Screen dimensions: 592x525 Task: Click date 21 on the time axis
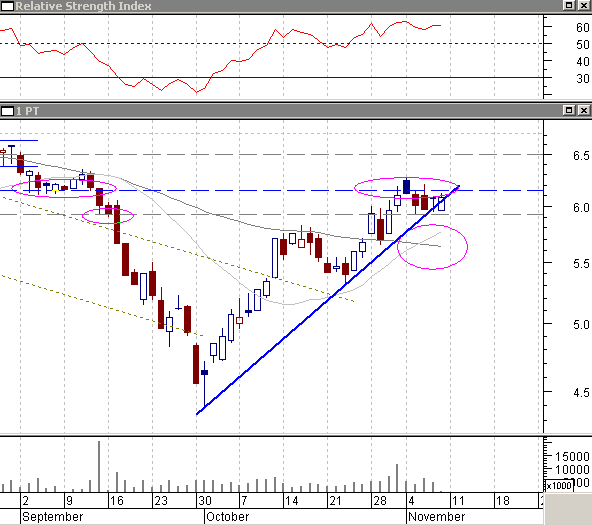point(335,501)
